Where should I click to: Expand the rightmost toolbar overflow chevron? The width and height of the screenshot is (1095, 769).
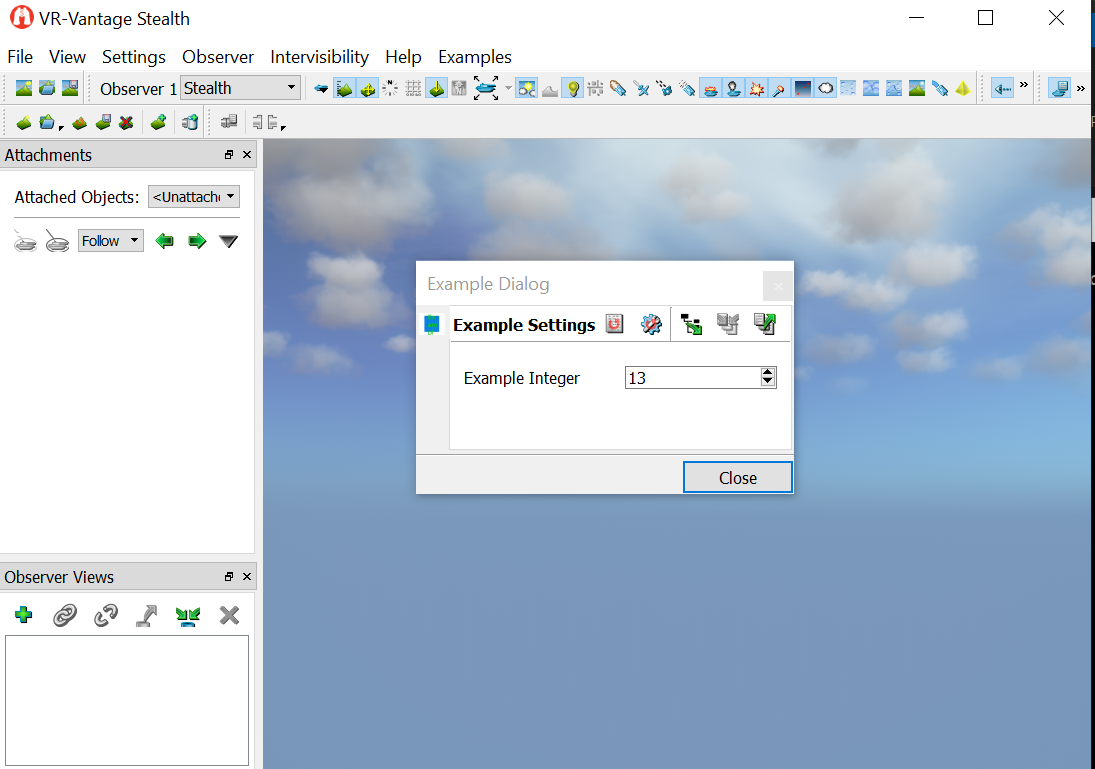pos(1080,88)
